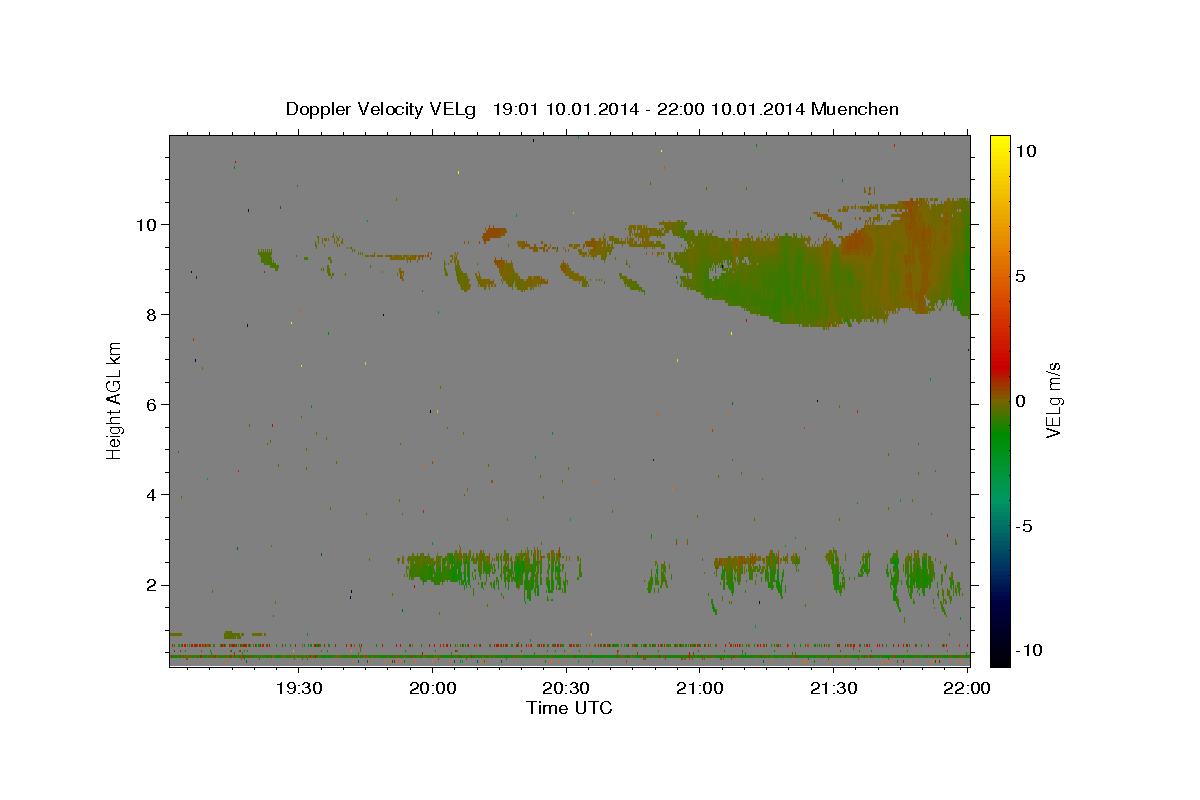
Task: Click the 19:30 time tick label
Action: (x=299, y=688)
